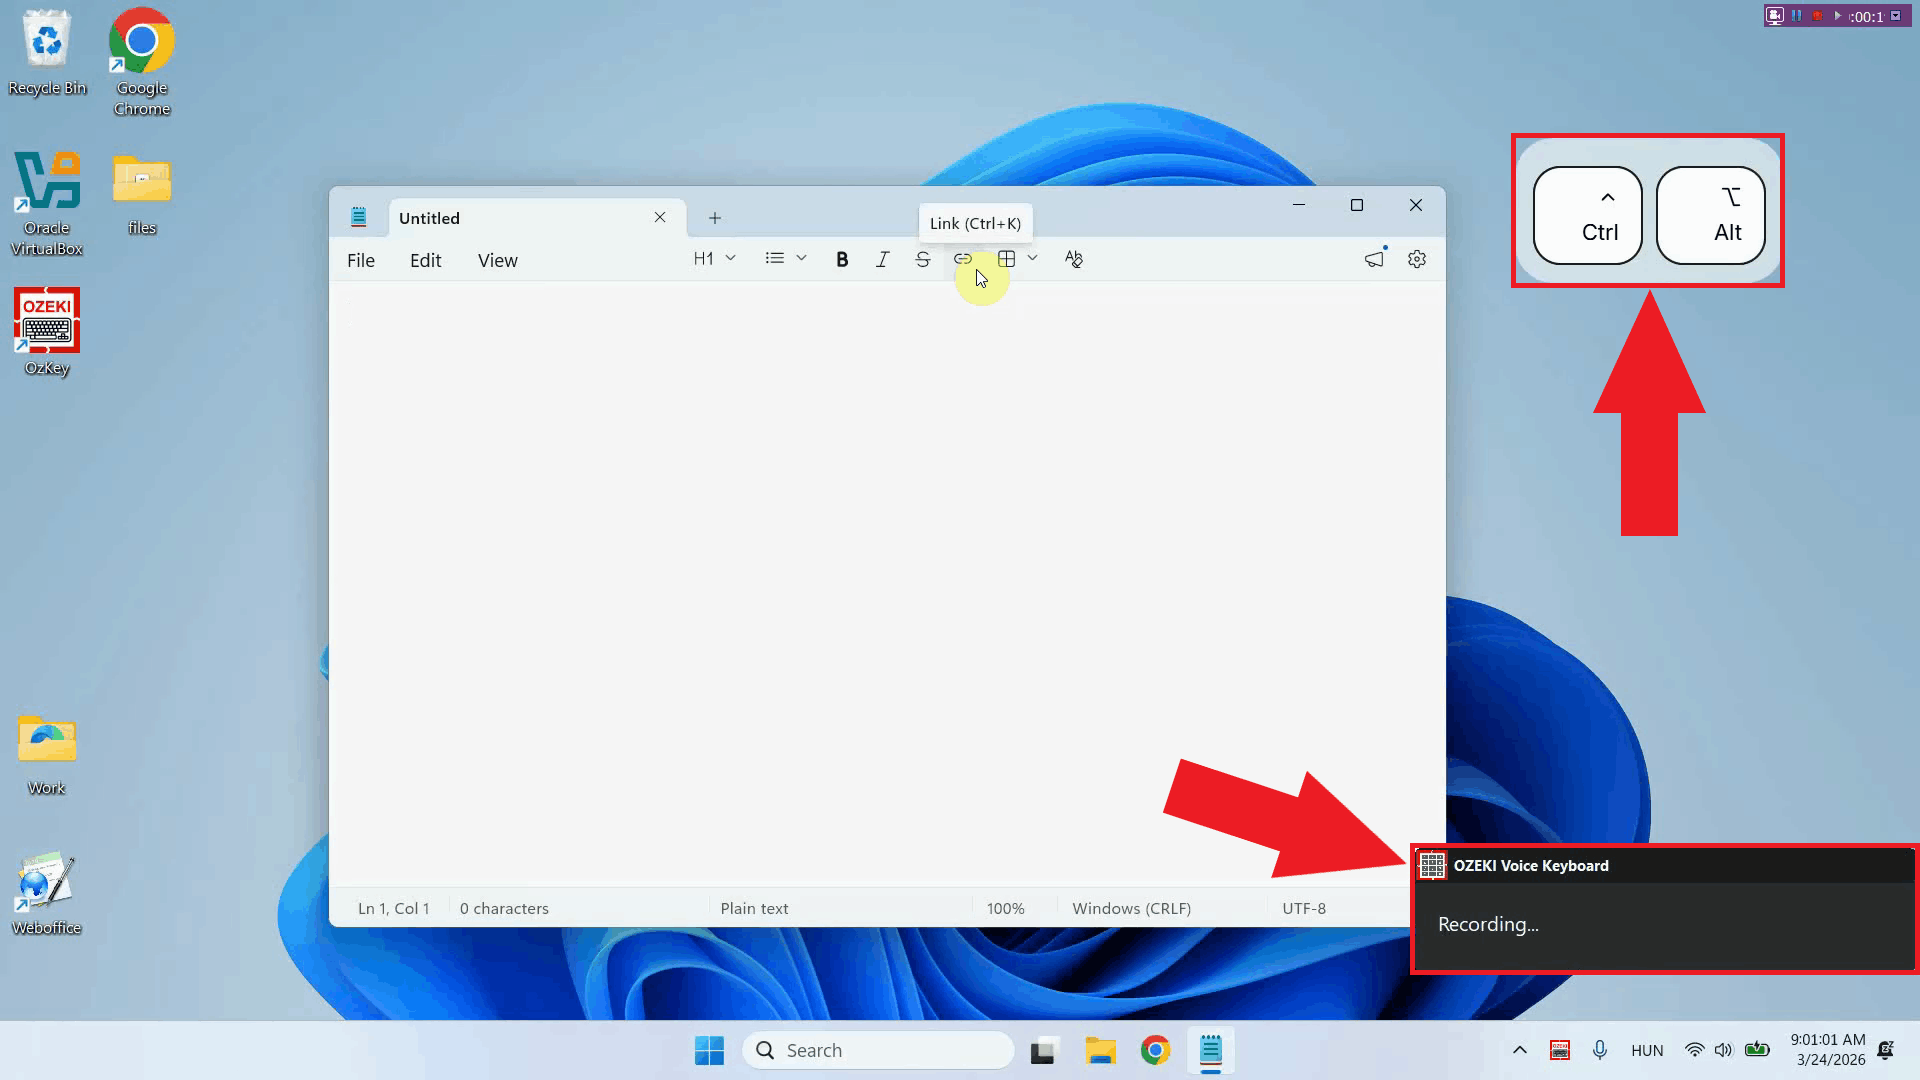Insert a table using the table icon
The height and width of the screenshot is (1080, 1920).
(1007, 259)
